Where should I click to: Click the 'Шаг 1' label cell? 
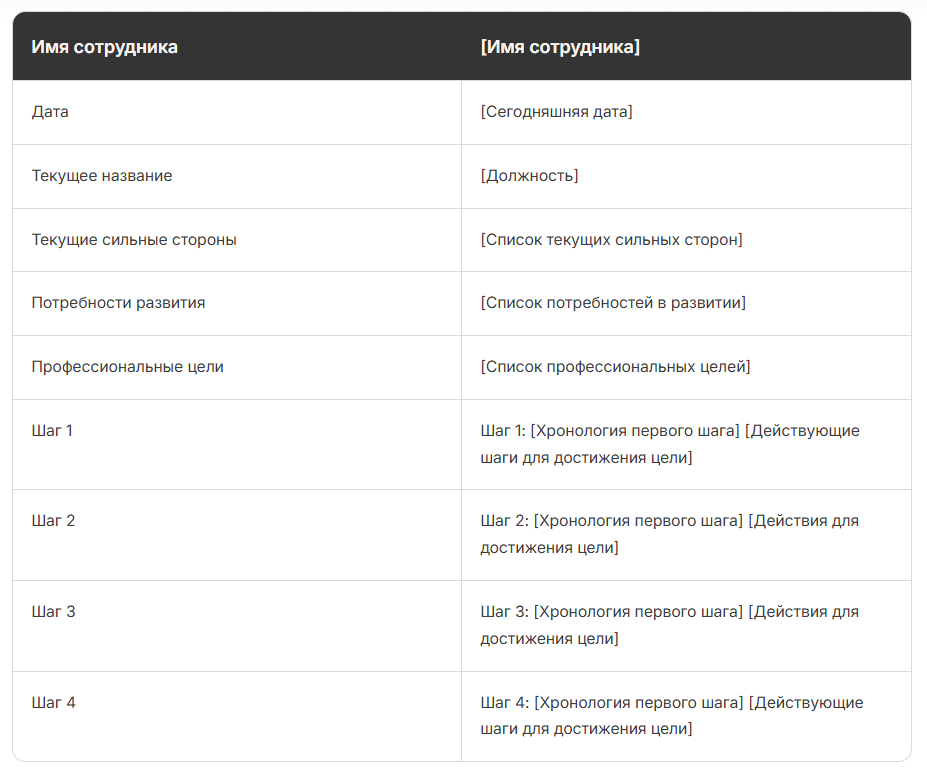52,431
